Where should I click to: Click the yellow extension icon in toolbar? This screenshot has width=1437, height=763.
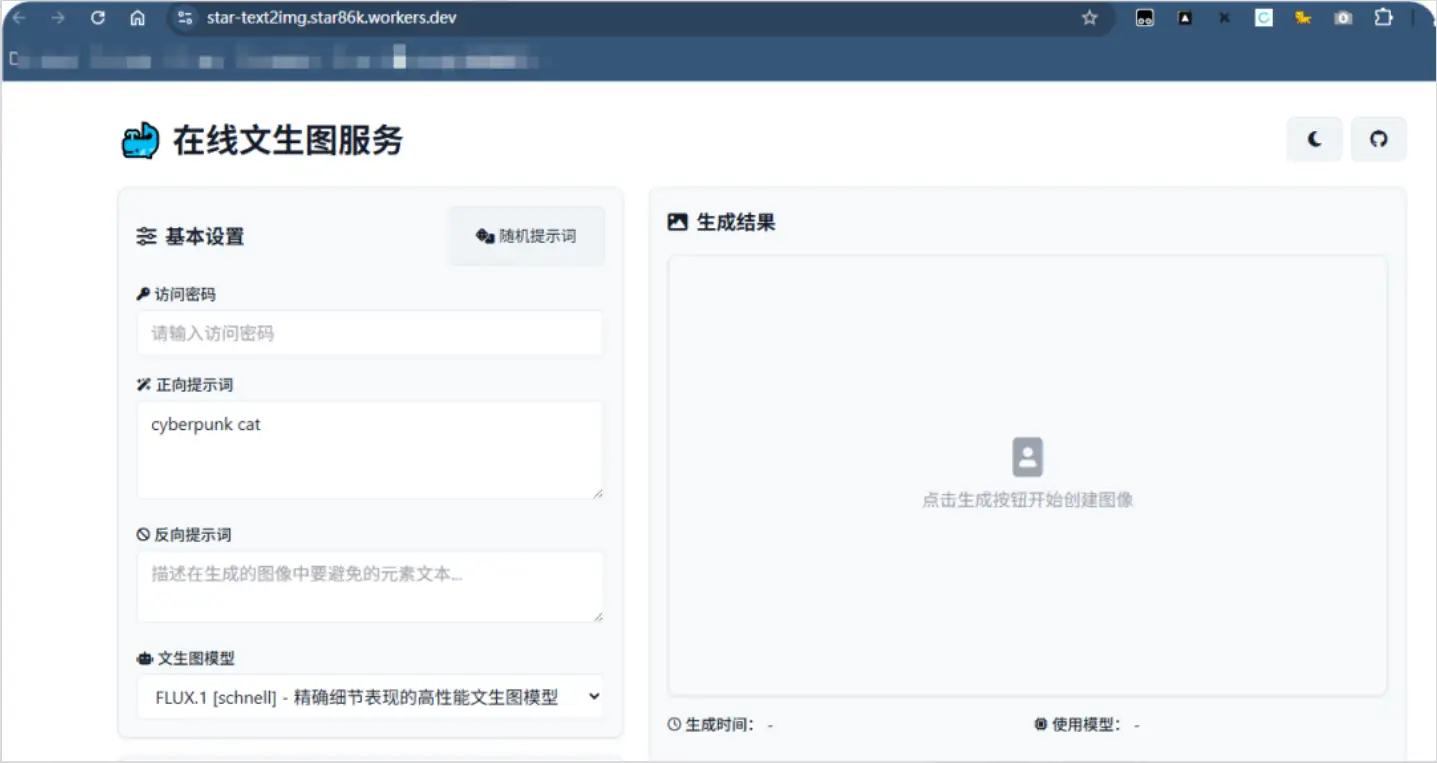(1303, 18)
